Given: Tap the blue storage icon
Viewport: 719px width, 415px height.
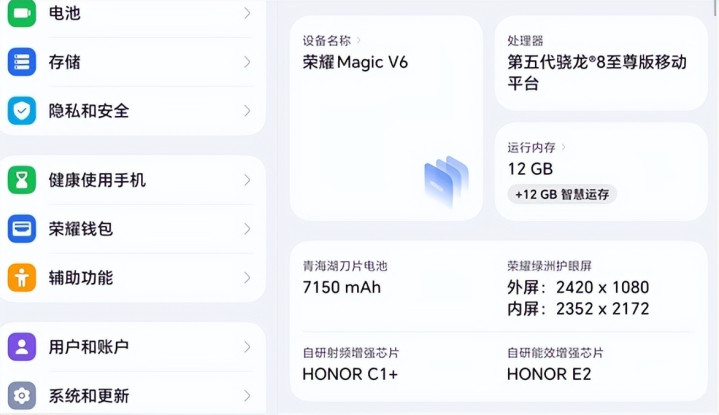Looking at the screenshot, I should point(22,62).
